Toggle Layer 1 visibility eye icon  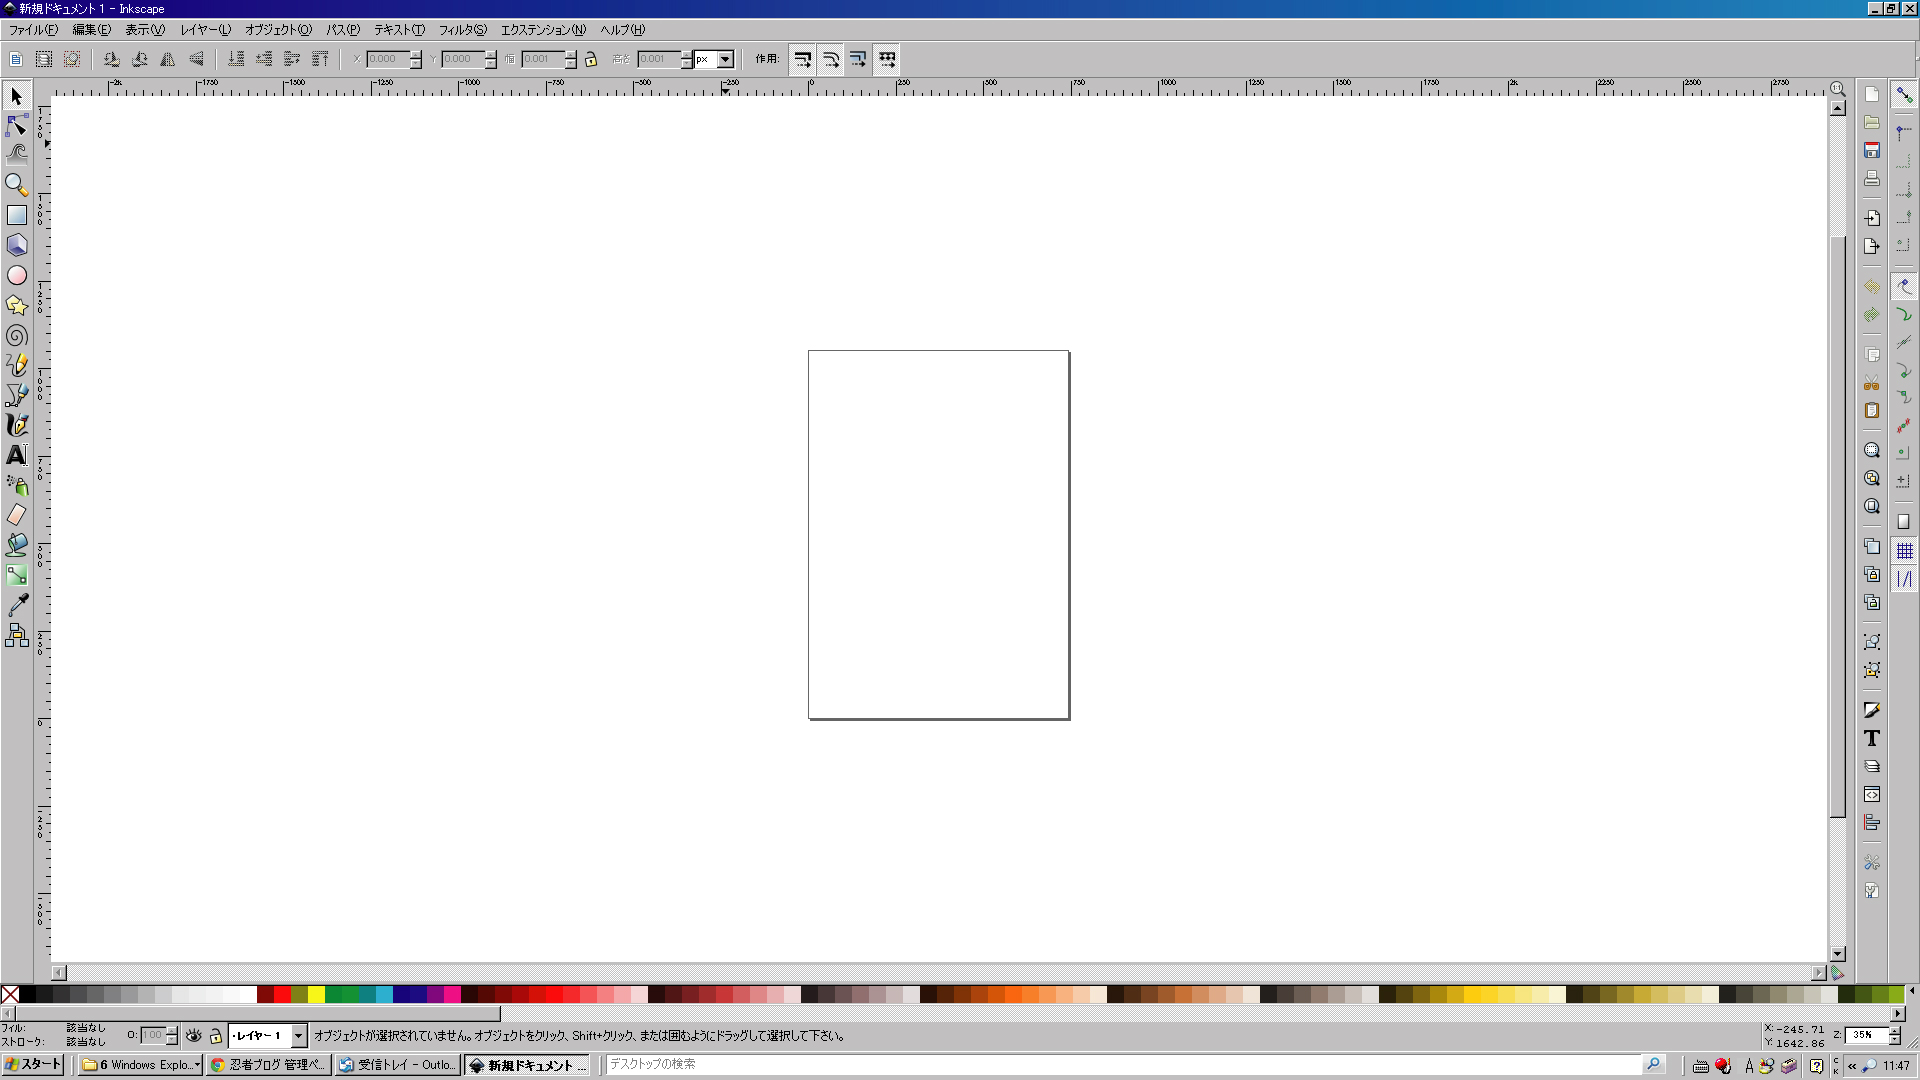194,1036
